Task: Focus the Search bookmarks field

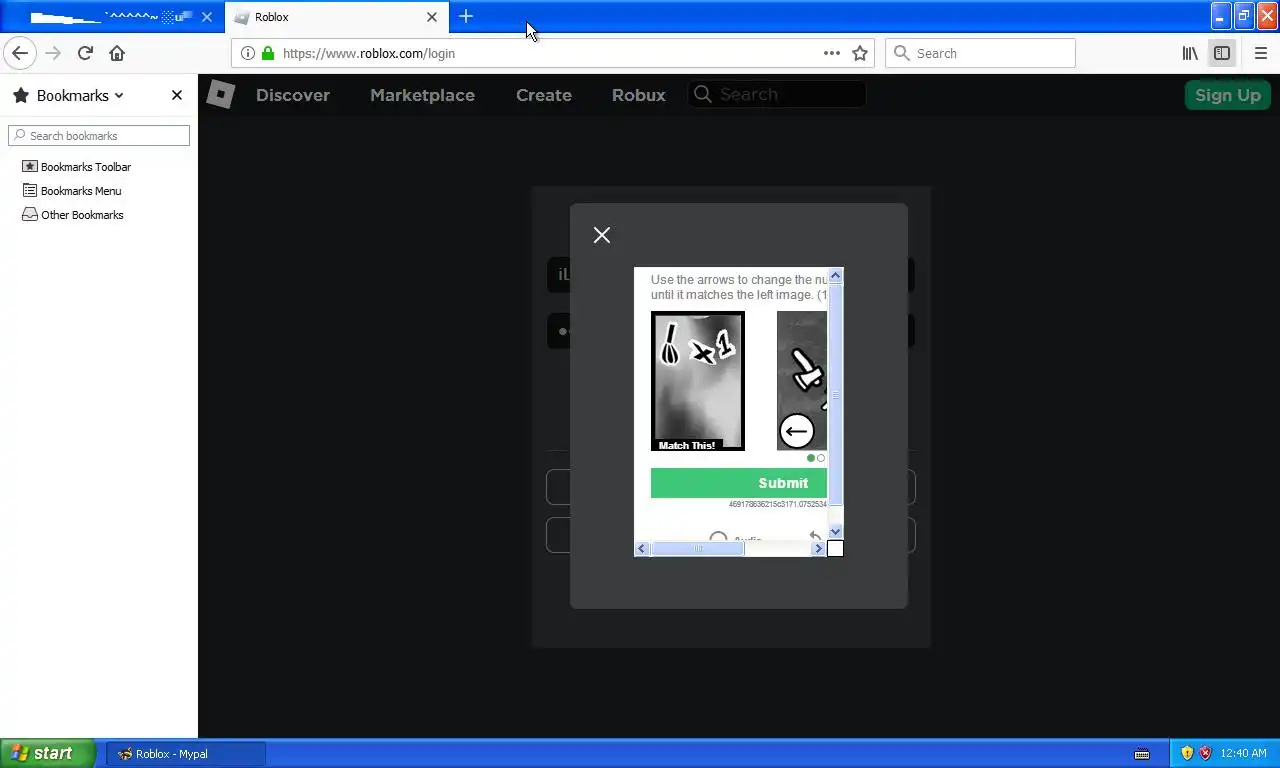Action: point(99,135)
